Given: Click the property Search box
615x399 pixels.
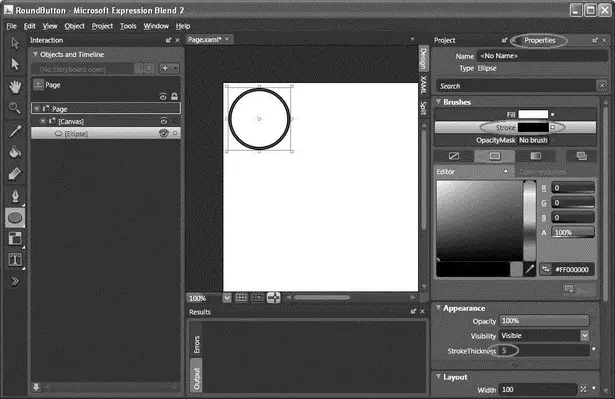Looking at the screenshot, I should (516, 86).
